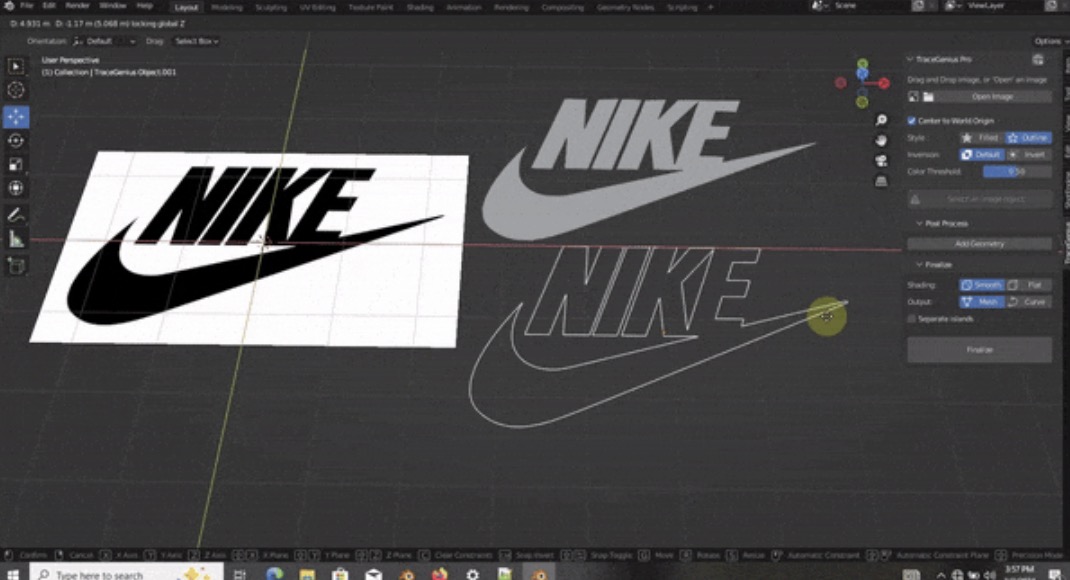Set Style to Outline
The height and width of the screenshot is (580, 1070).
coord(1028,138)
